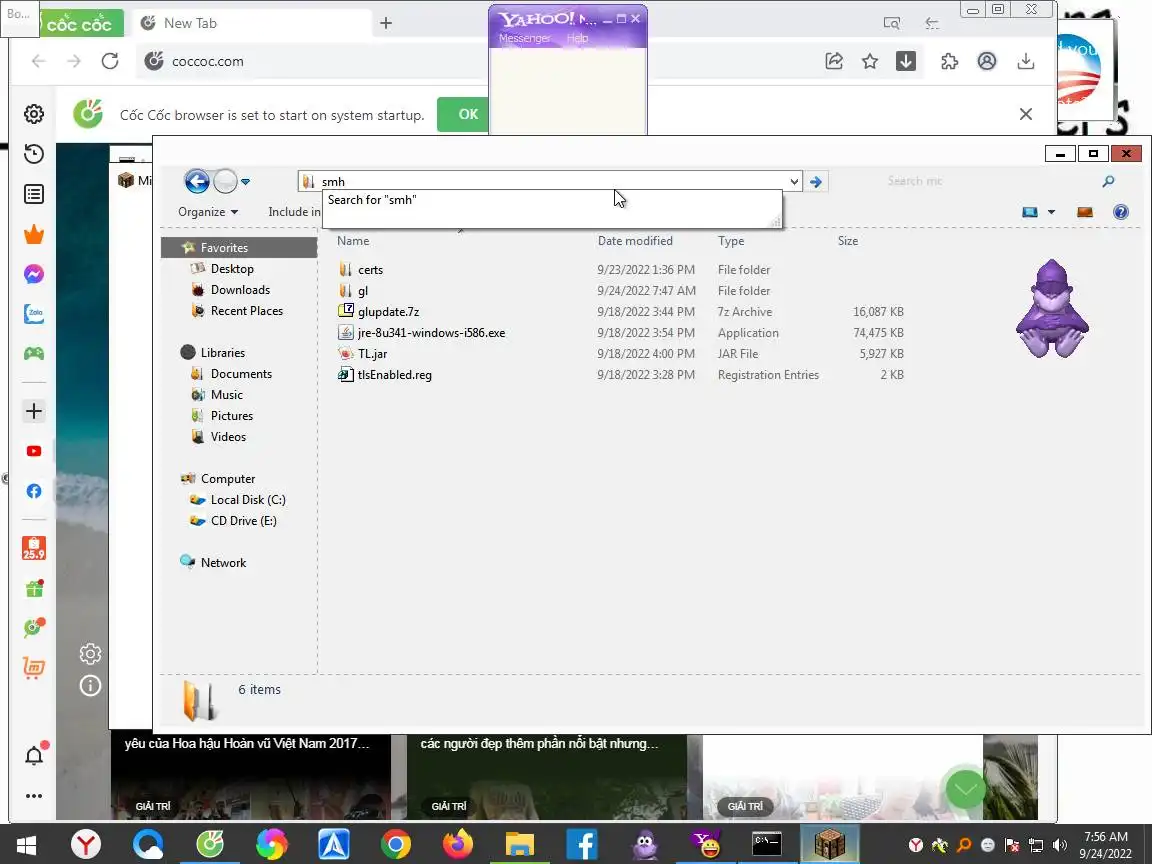
Task: Open Cốc Cốc profile account icon
Action: (x=987, y=61)
